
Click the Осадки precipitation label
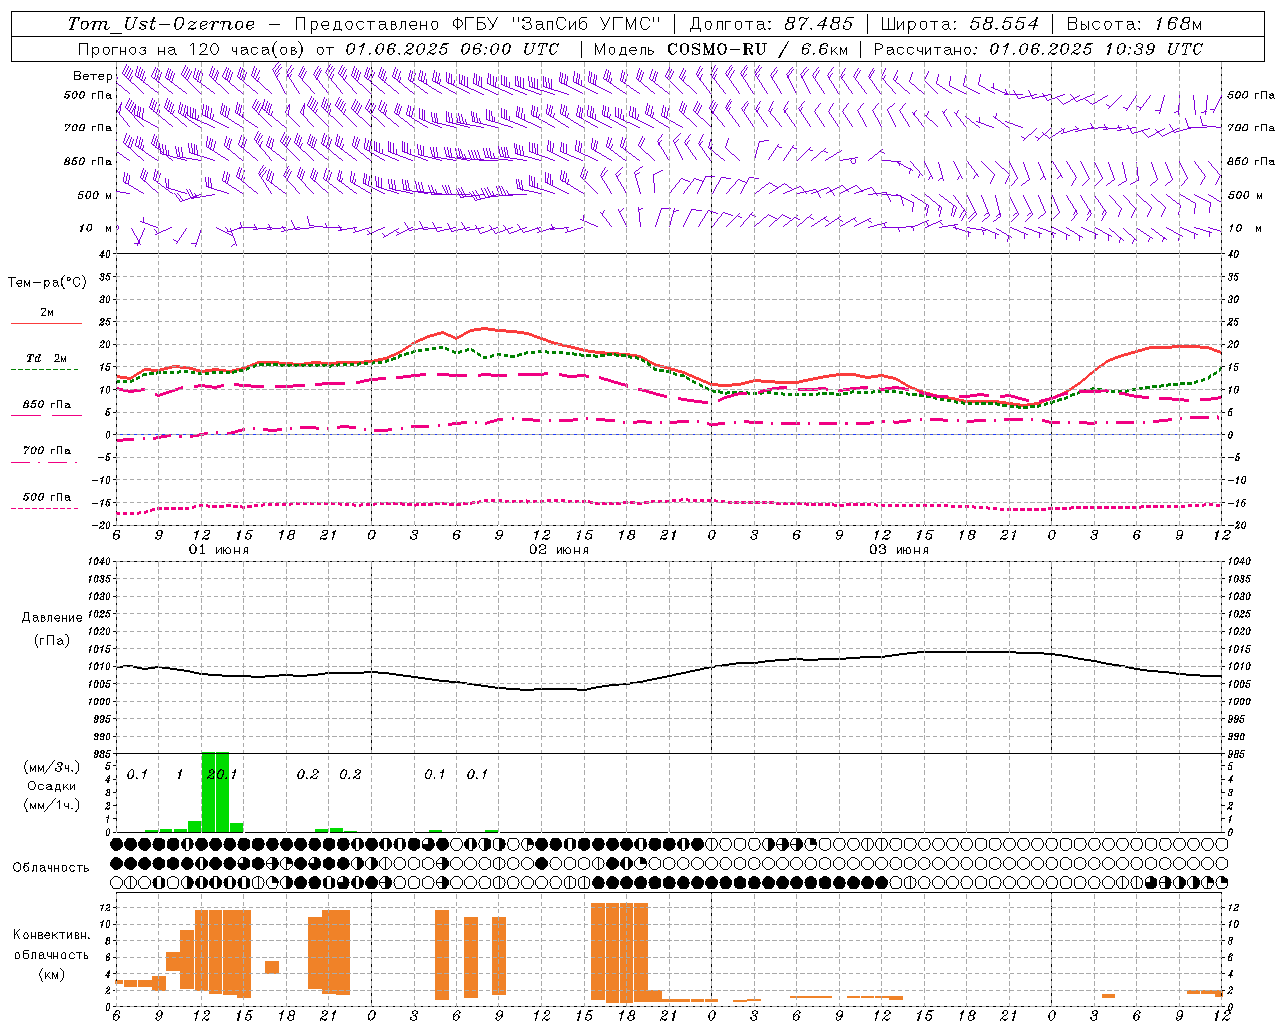[x=51, y=786]
